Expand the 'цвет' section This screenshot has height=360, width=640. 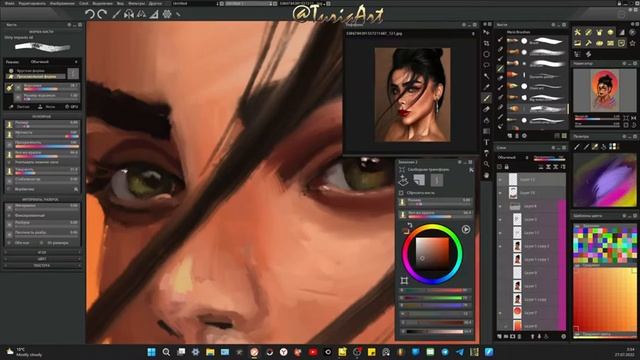(x=42, y=259)
